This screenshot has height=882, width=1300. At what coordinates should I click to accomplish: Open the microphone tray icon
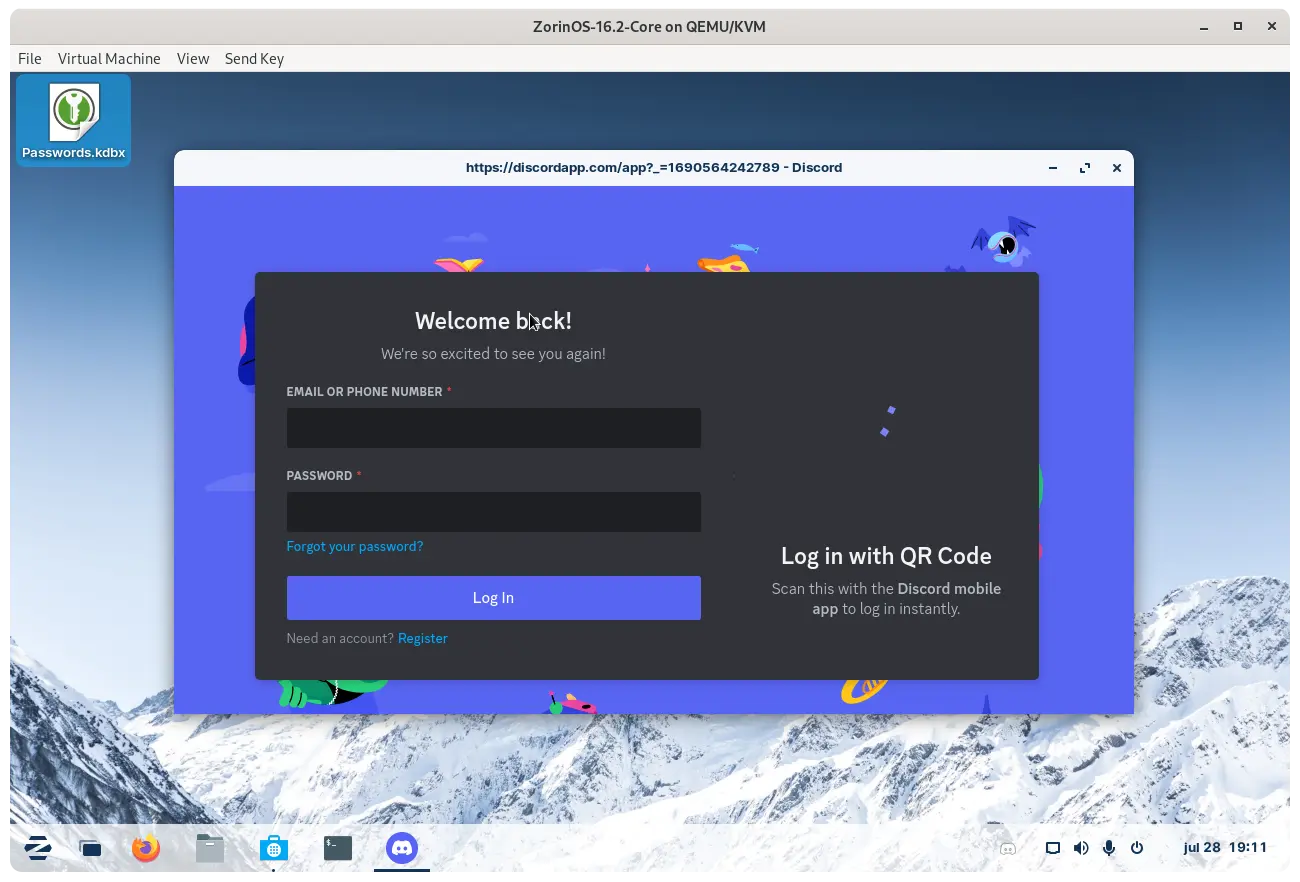1109,848
